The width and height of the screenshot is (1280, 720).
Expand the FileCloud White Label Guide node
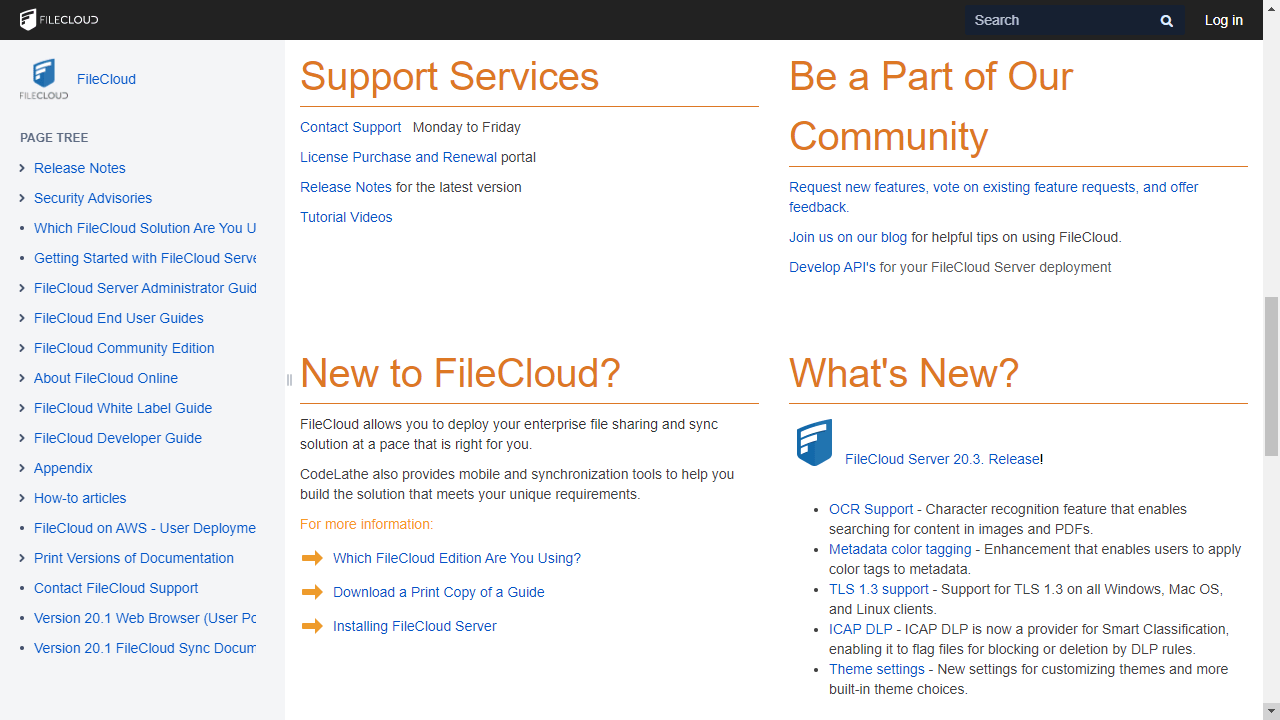click(22, 408)
